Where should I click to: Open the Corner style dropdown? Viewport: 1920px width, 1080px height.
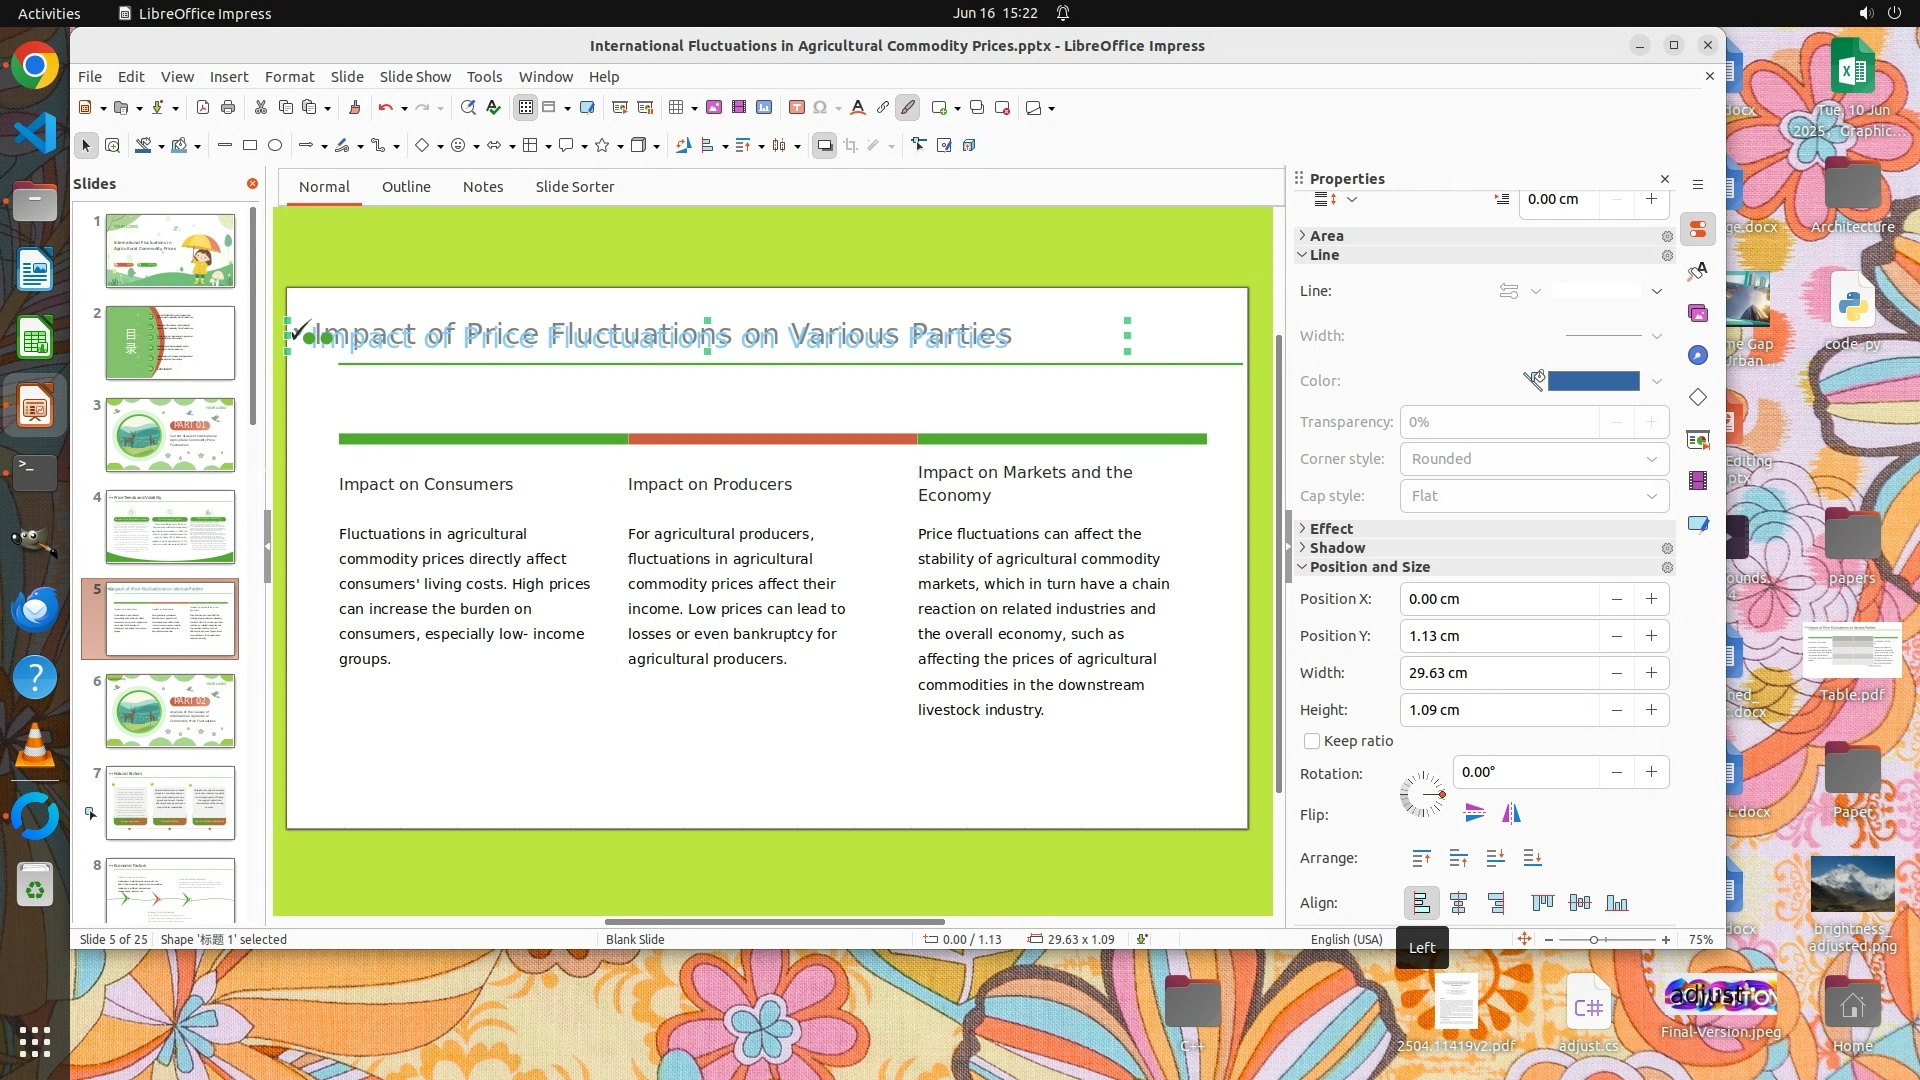tap(1534, 459)
